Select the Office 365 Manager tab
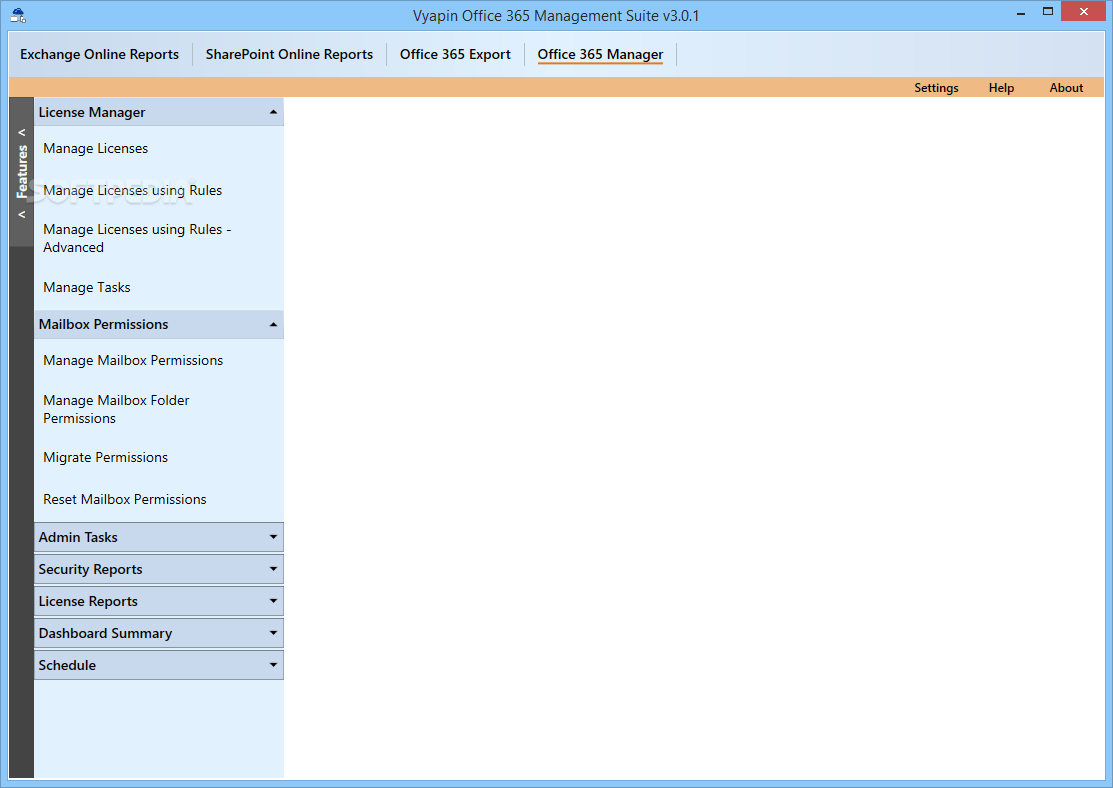The height and width of the screenshot is (788, 1113). tap(600, 55)
